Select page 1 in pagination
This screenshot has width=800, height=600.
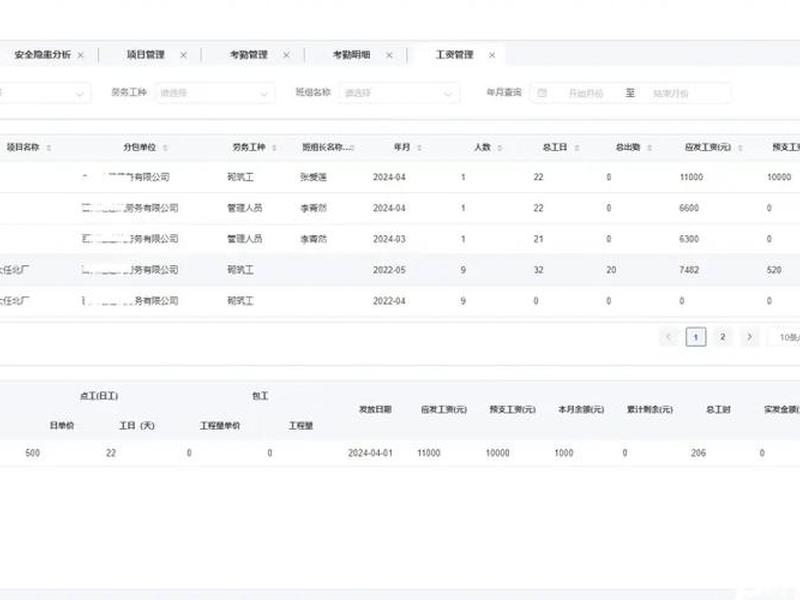click(696, 337)
